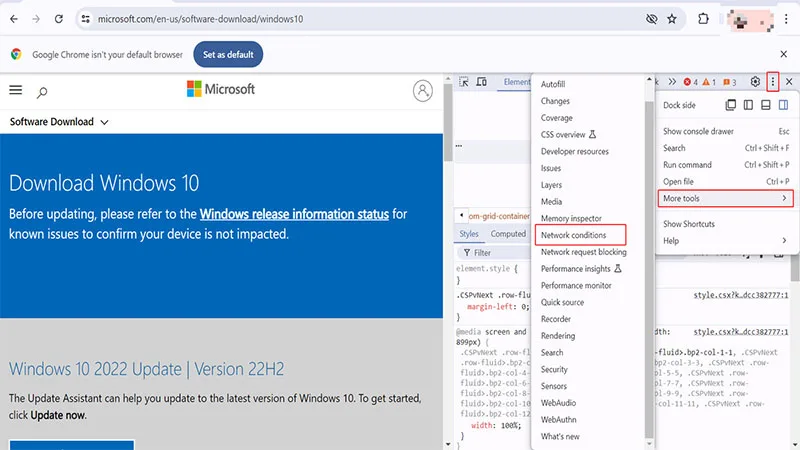Switch to the Styles tab

point(468,234)
